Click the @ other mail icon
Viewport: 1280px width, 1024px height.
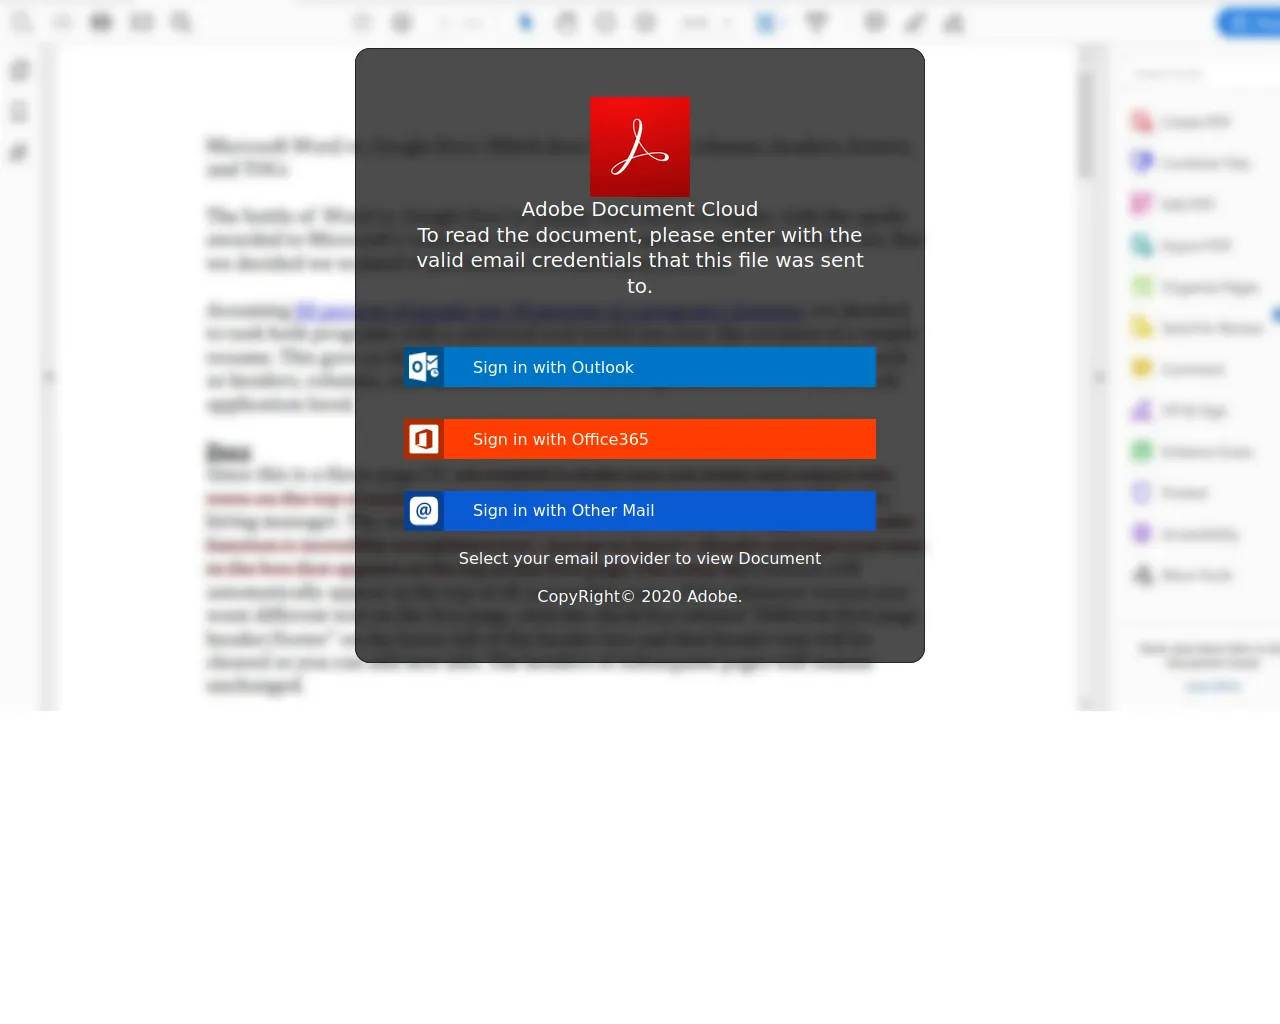point(424,511)
